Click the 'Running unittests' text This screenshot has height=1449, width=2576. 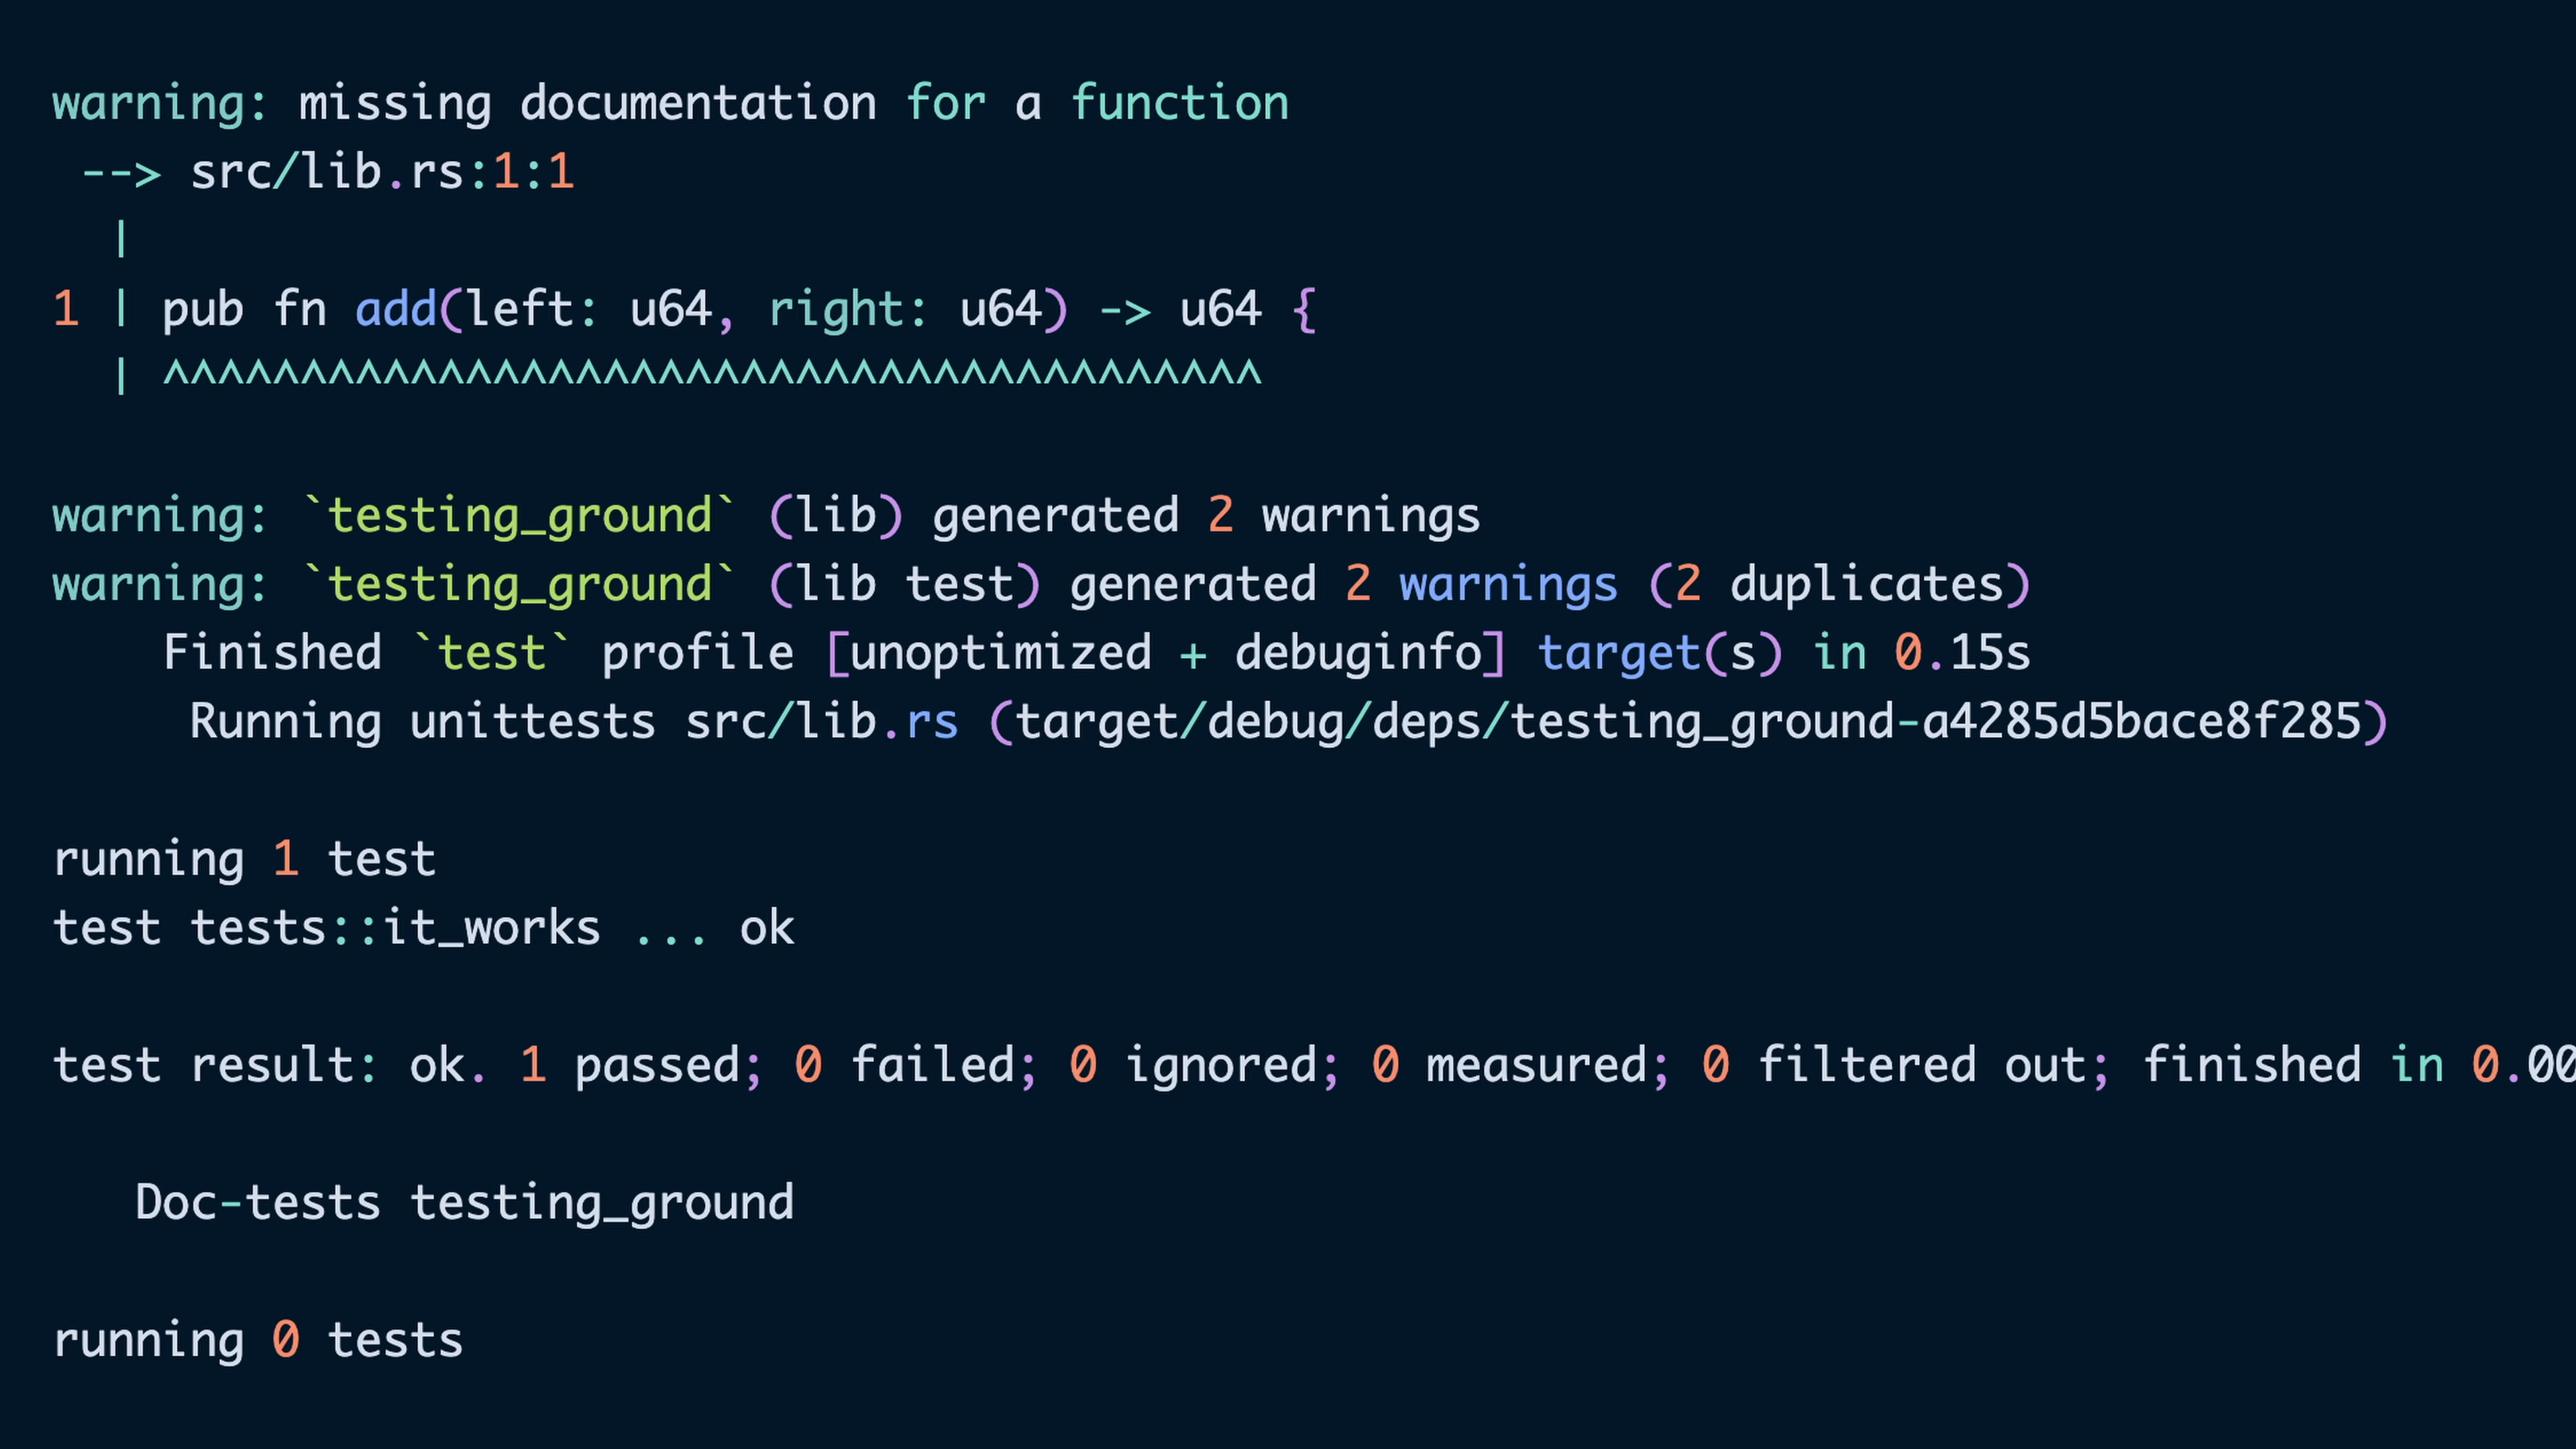click(x=422, y=722)
